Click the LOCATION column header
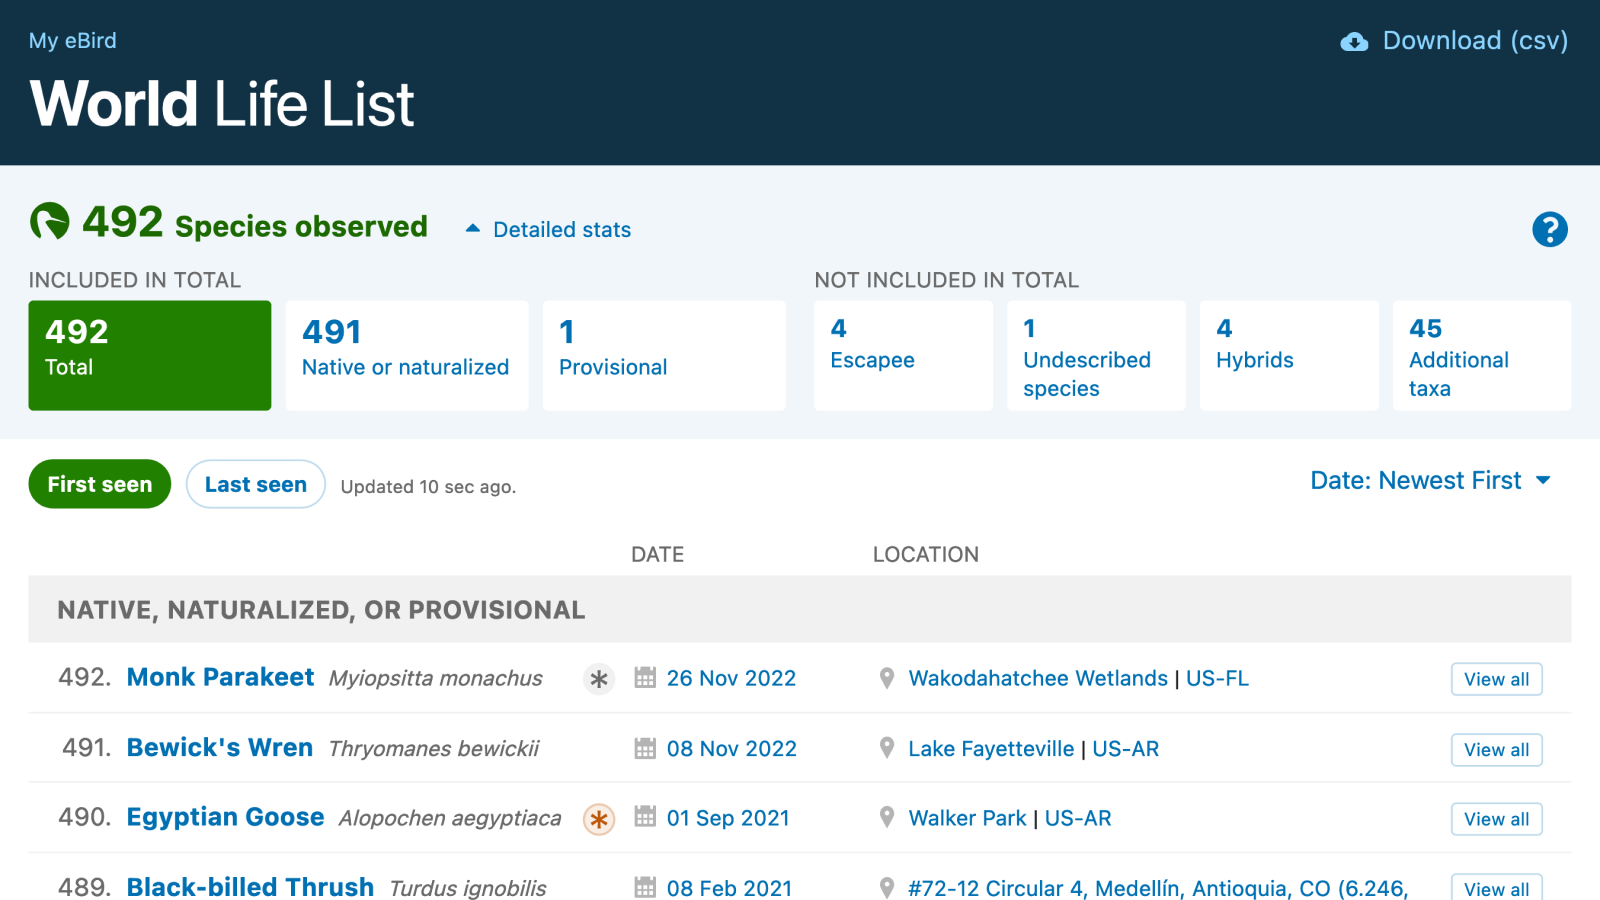This screenshot has height=900, width=1600. pyautogui.click(x=926, y=554)
